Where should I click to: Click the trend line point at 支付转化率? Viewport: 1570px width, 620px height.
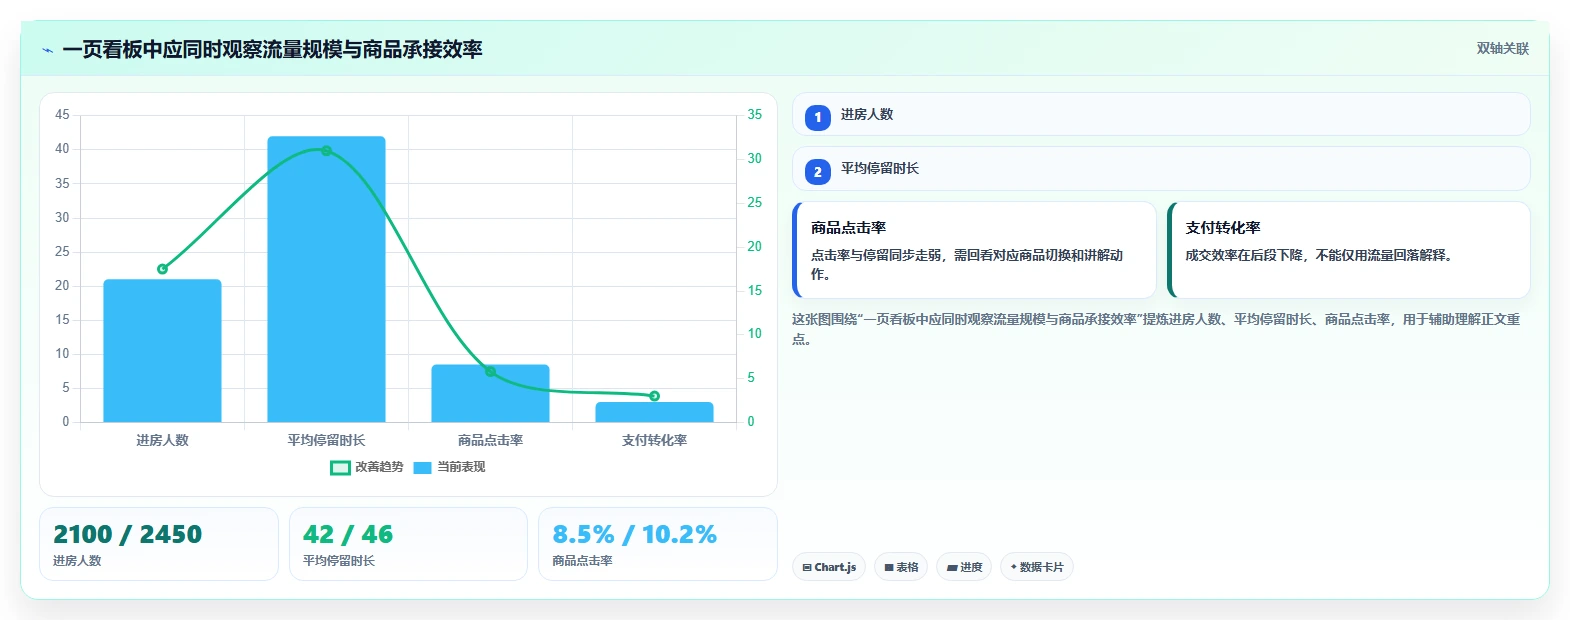654,396
